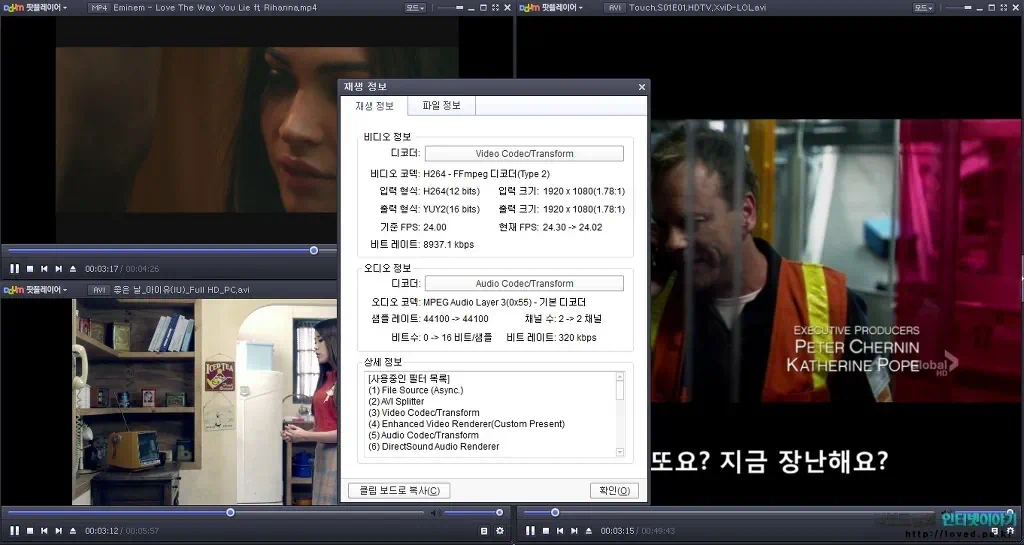Maximize the Eminem player window
1024x545 pixels.
(483, 8)
